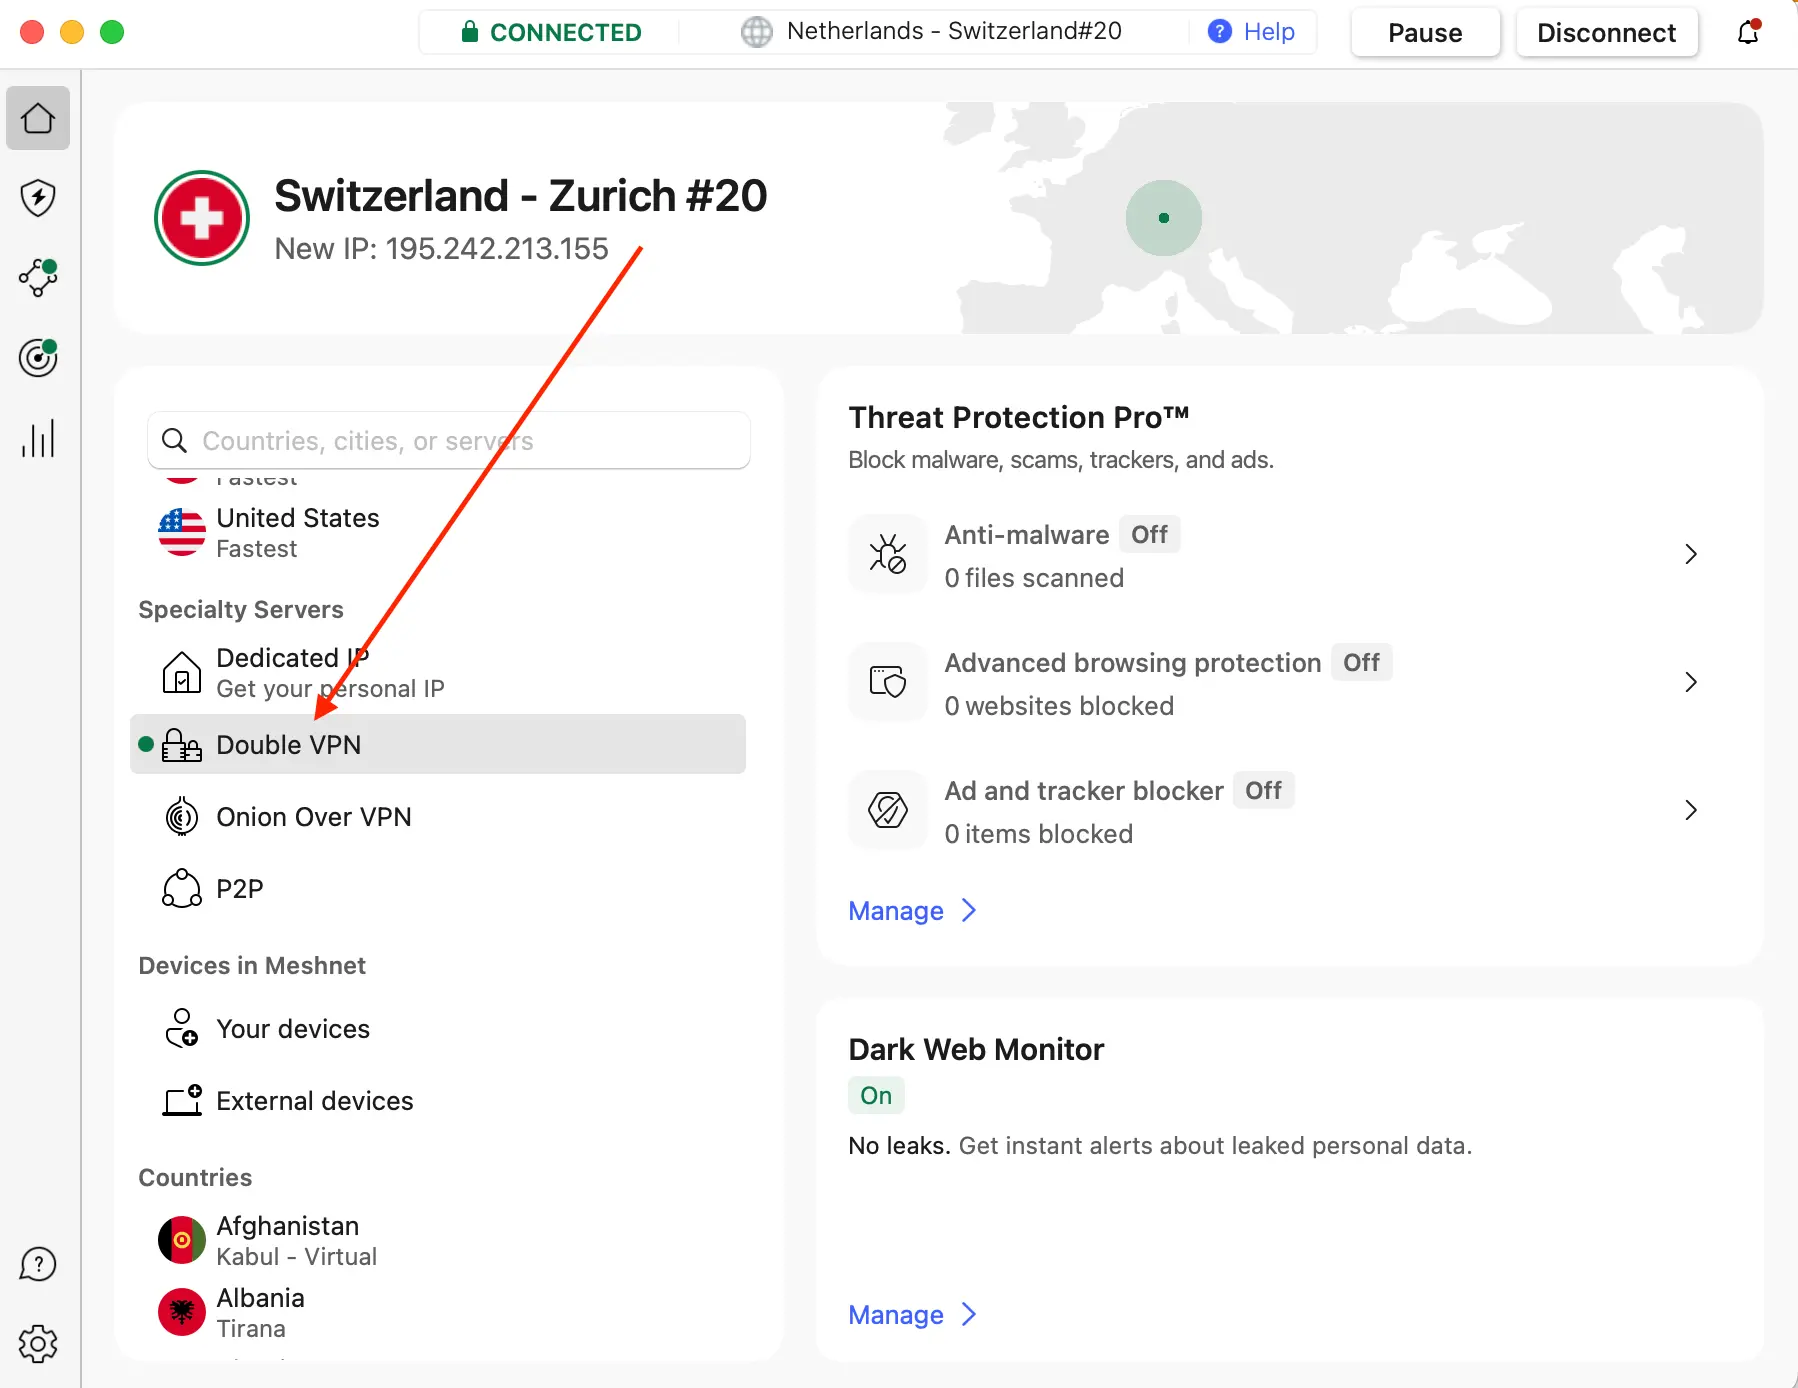The width and height of the screenshot is (1798, 1388).
Task: Open the Meshnet icon in sidebar
Action: coord(38,278)
